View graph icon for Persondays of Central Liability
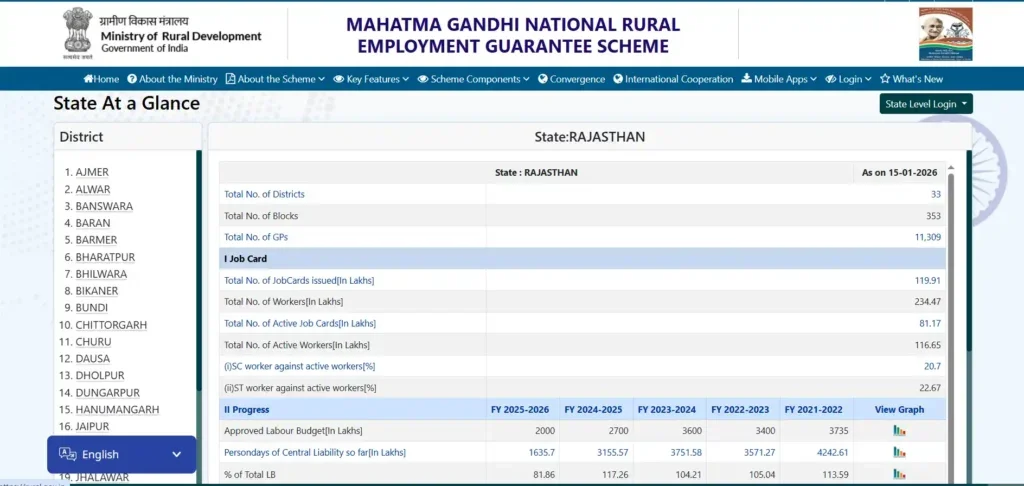The height and width of the screenshot is (486, 1024). (899, 452)
